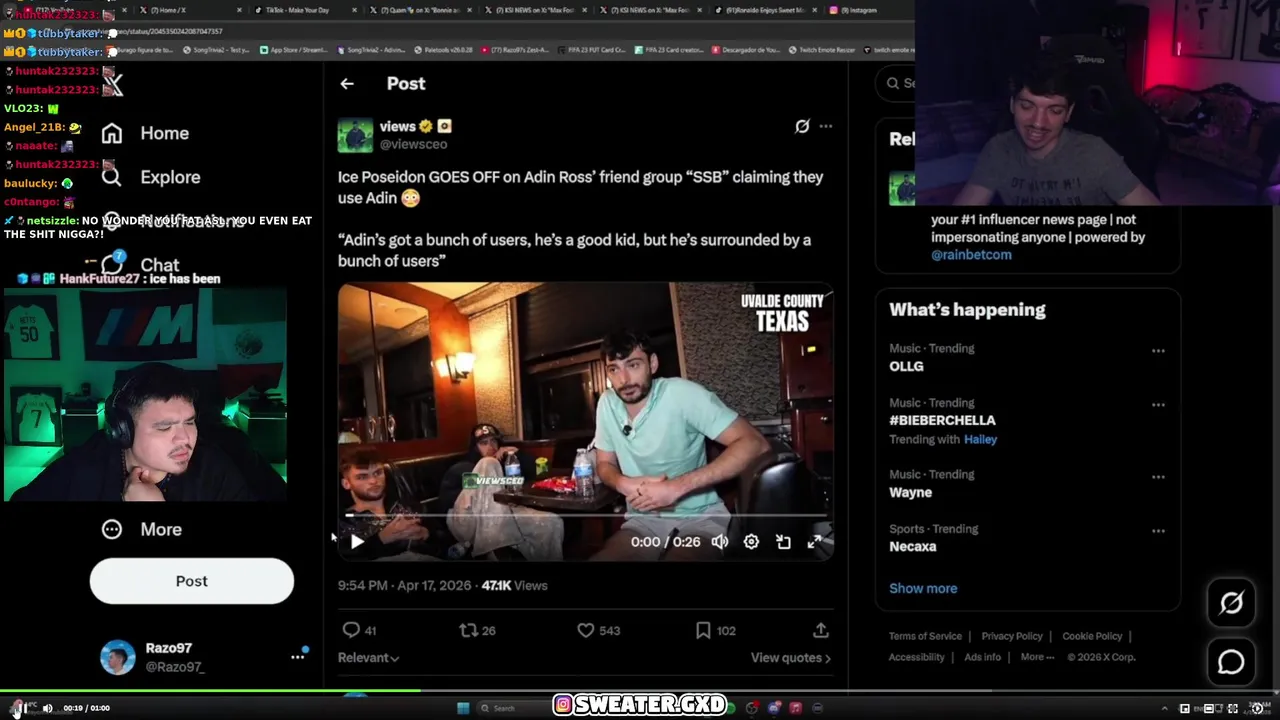
Task: Open the @rainbetcom mention link
Action: 971,255
